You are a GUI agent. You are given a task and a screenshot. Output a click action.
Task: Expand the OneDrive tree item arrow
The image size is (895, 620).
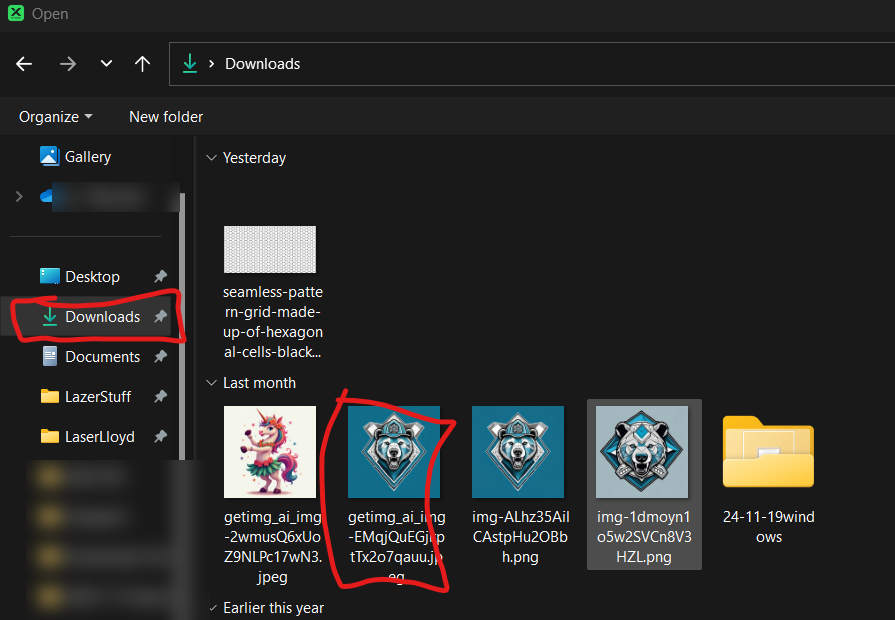point(19,196)
